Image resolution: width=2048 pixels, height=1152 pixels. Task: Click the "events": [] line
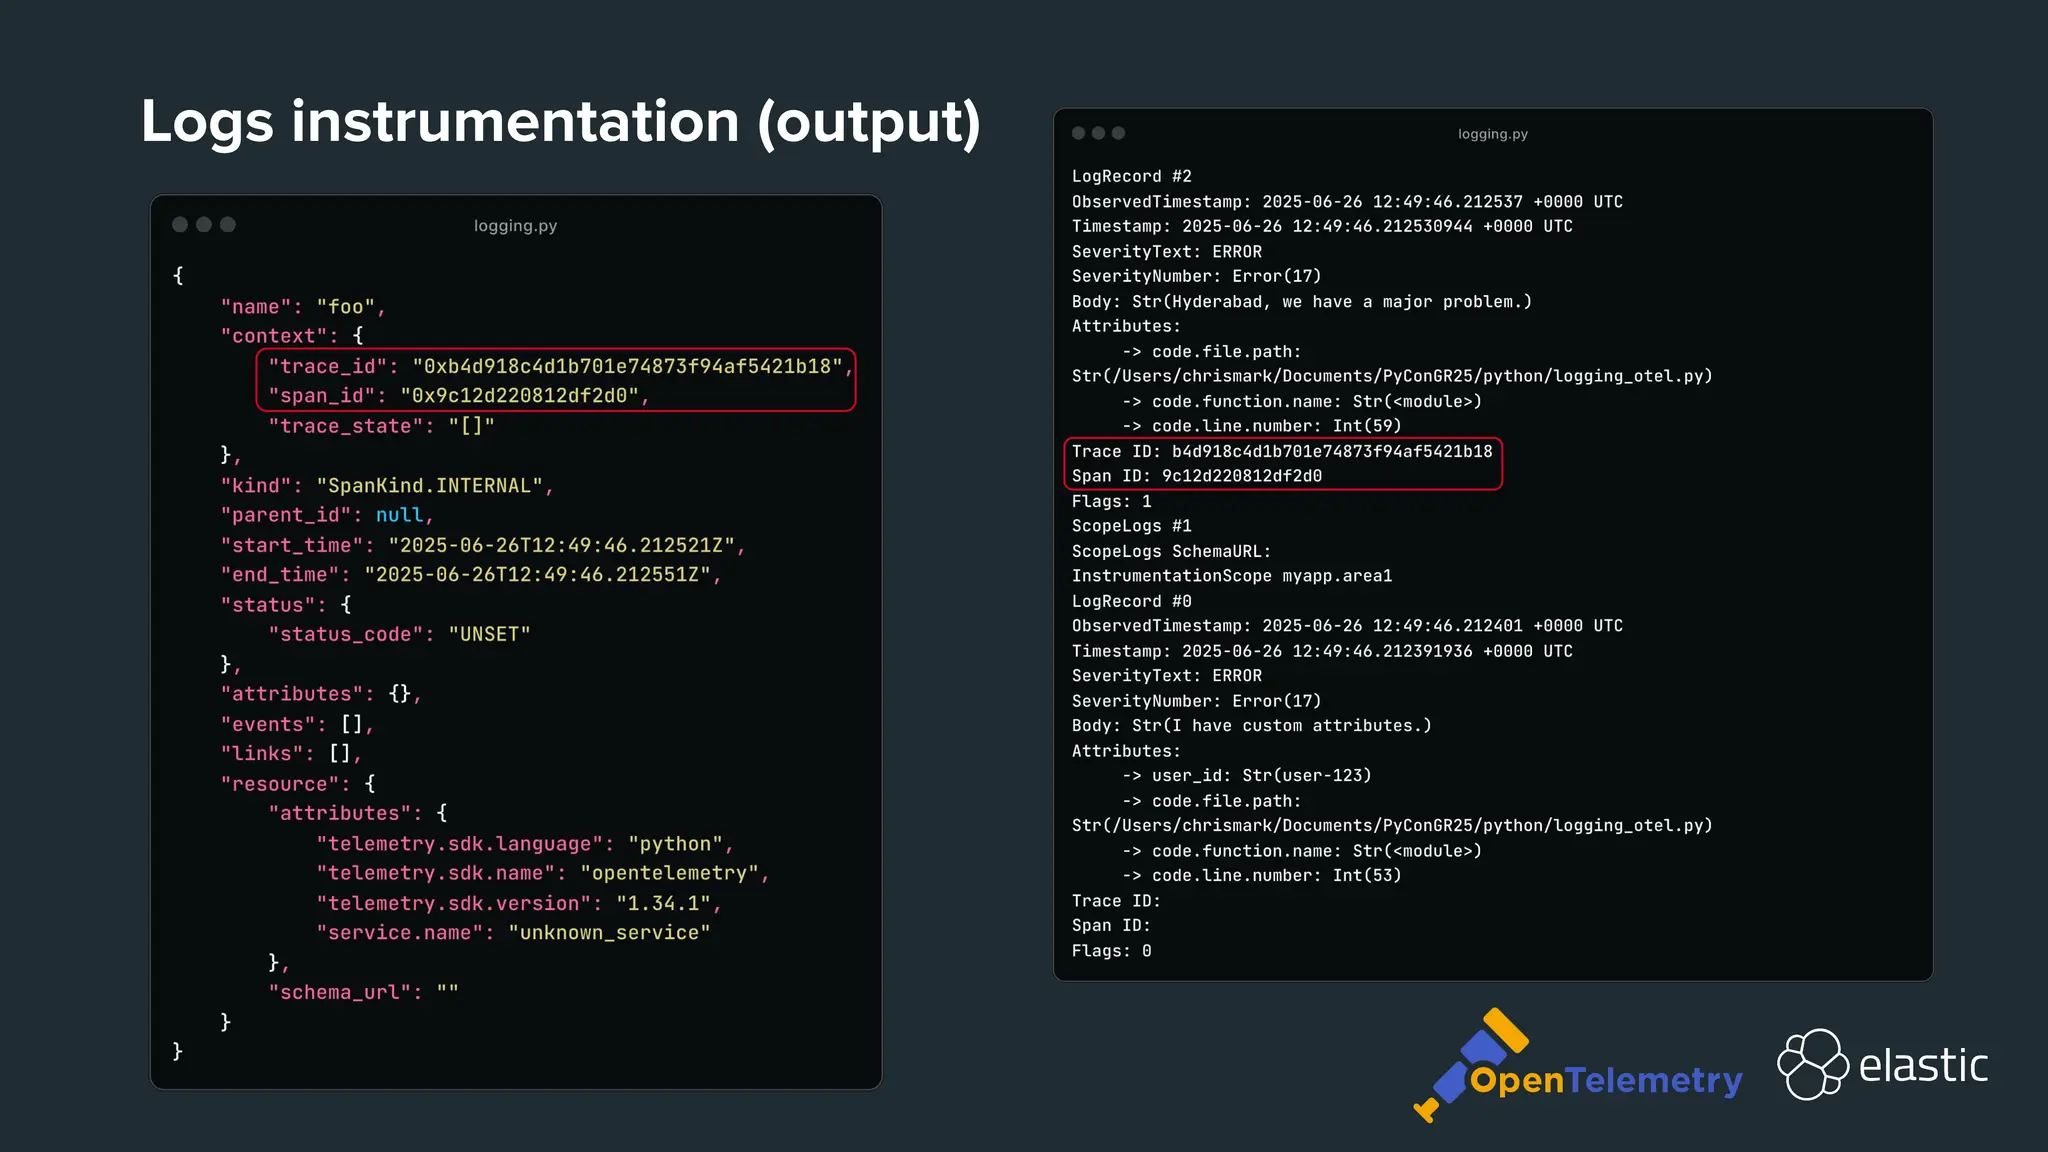point(297,724)
